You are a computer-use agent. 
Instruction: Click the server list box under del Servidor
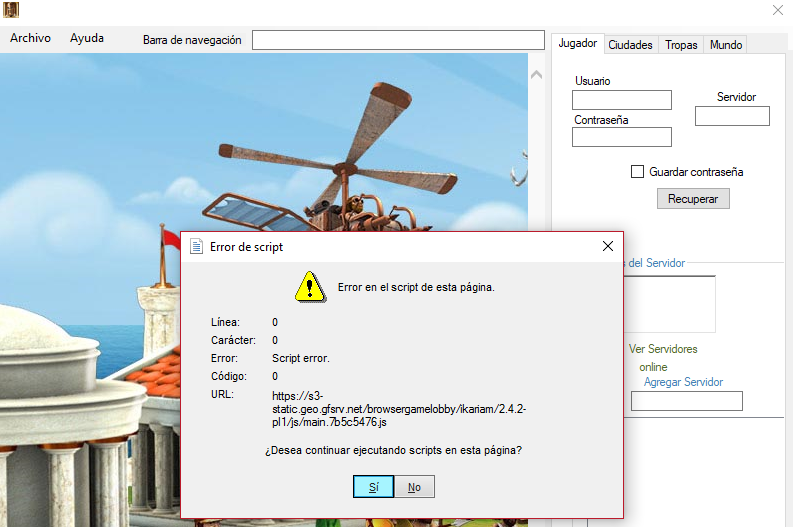point(670,303)
